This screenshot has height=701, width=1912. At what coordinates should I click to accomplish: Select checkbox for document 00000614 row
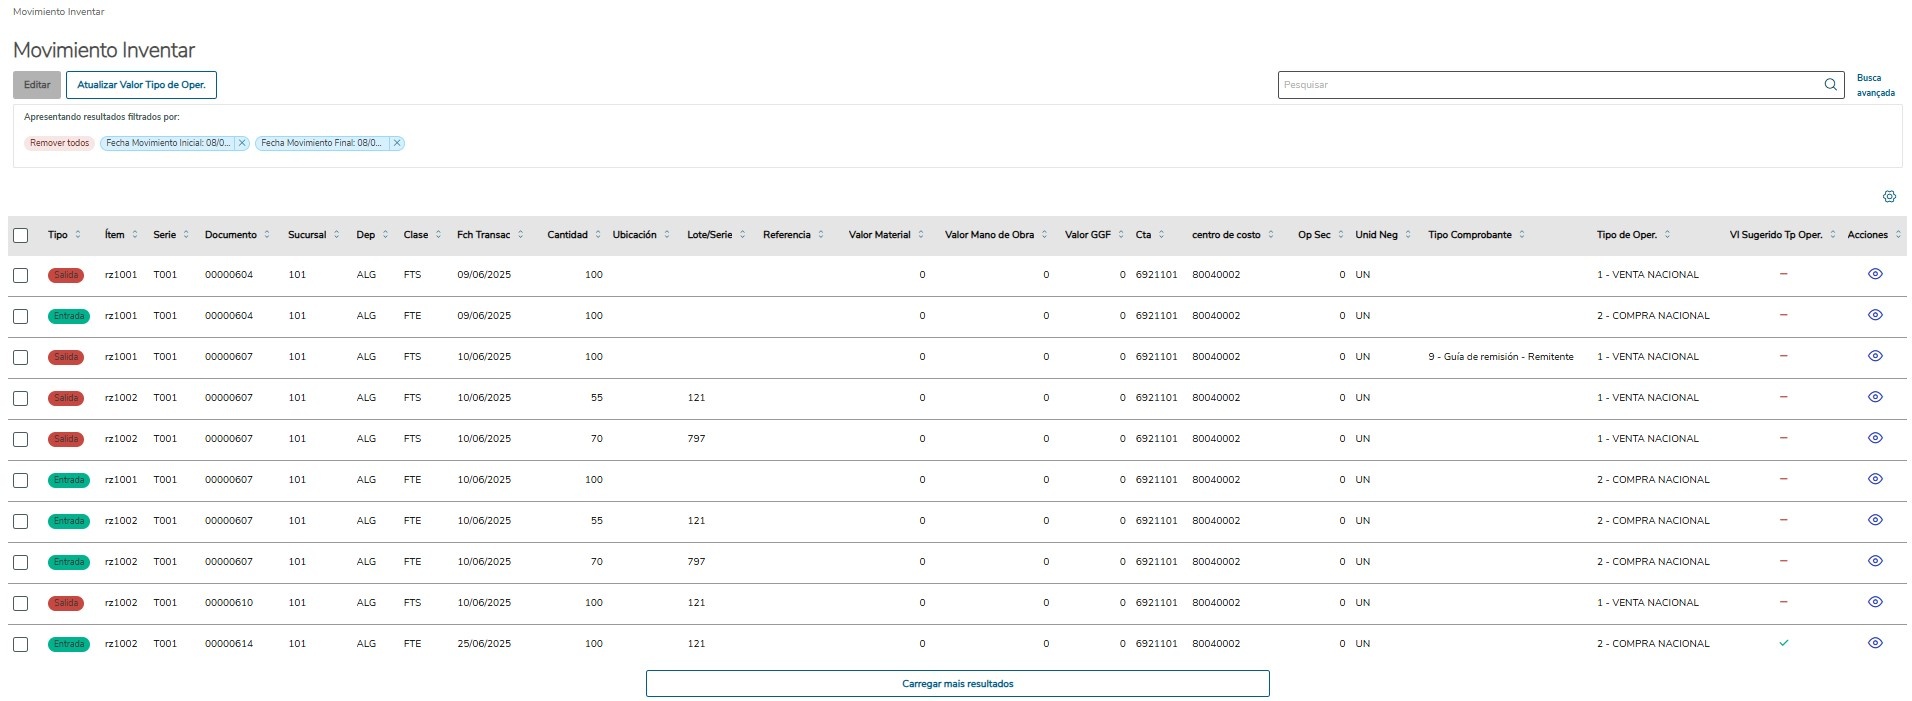click(21, 644)
